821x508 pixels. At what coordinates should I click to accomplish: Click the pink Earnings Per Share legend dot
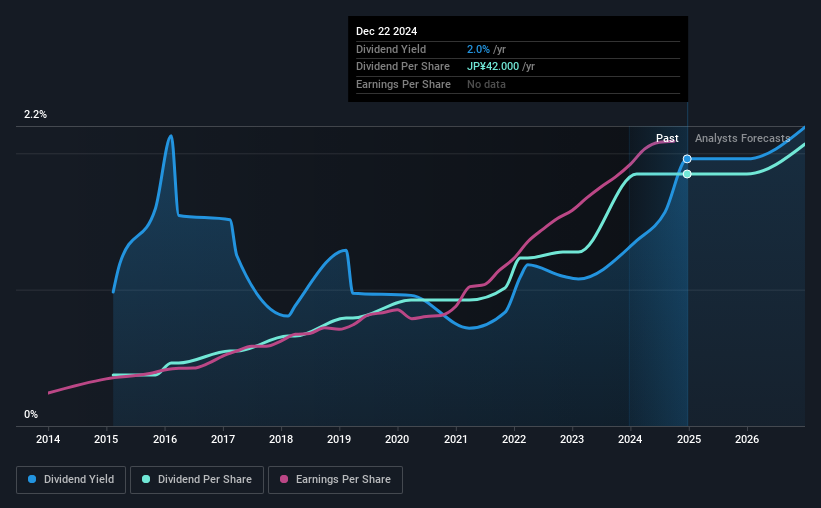(284, 479)
